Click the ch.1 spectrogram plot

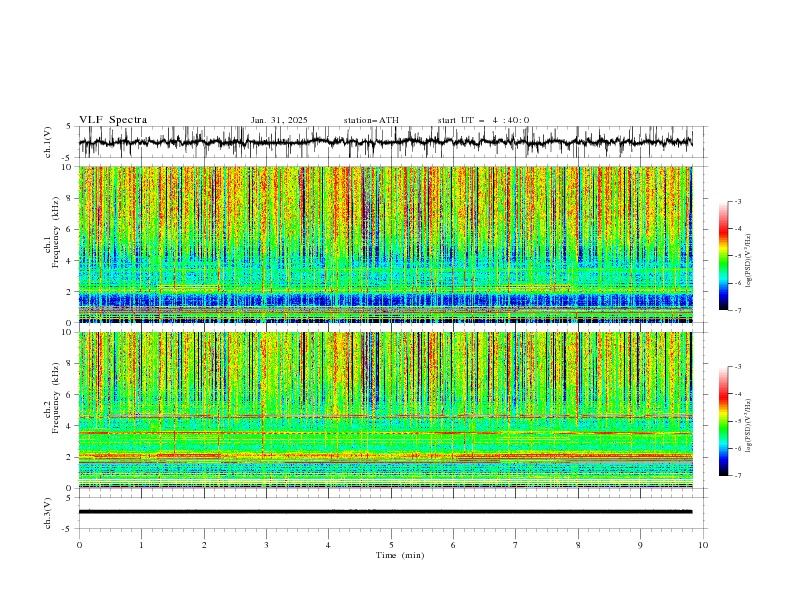385,244
